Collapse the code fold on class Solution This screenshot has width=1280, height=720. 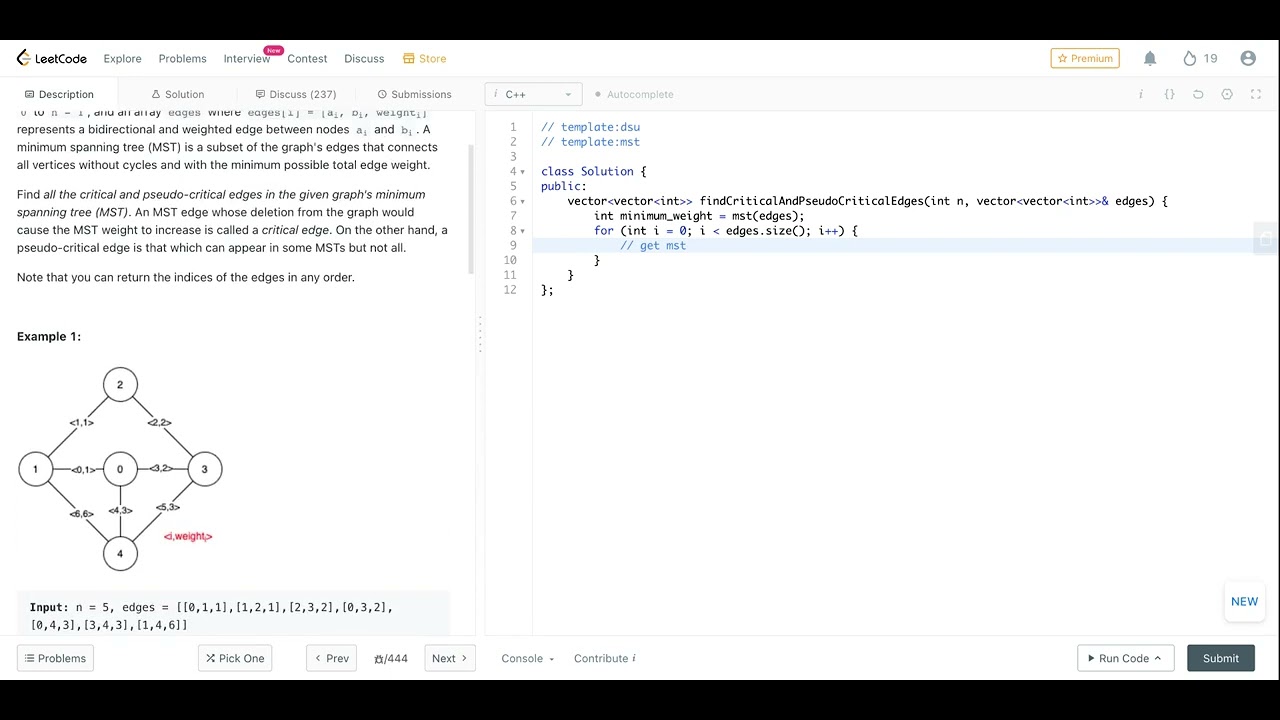coord(522,172)
